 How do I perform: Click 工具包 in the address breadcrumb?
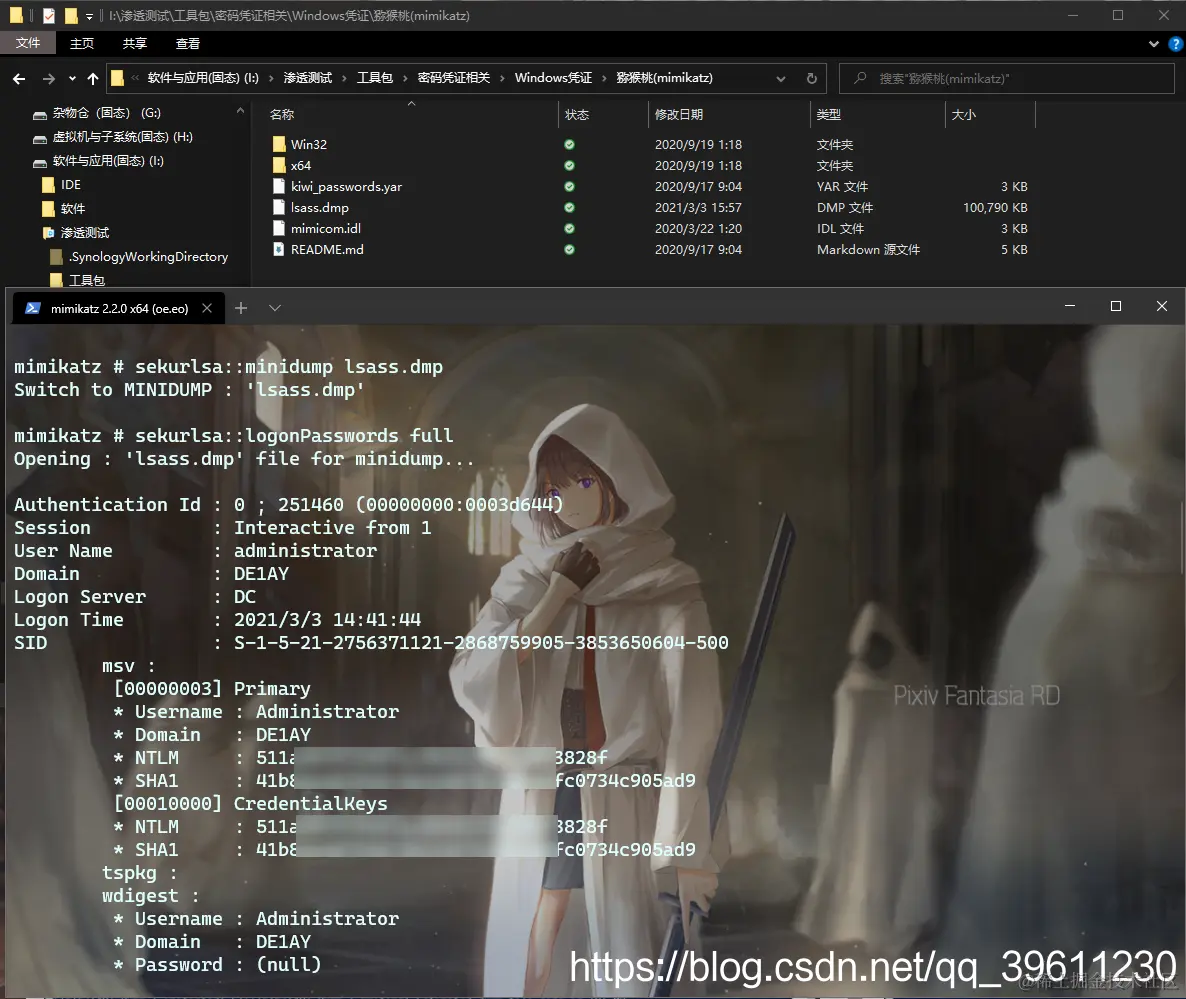click(374, 78)
